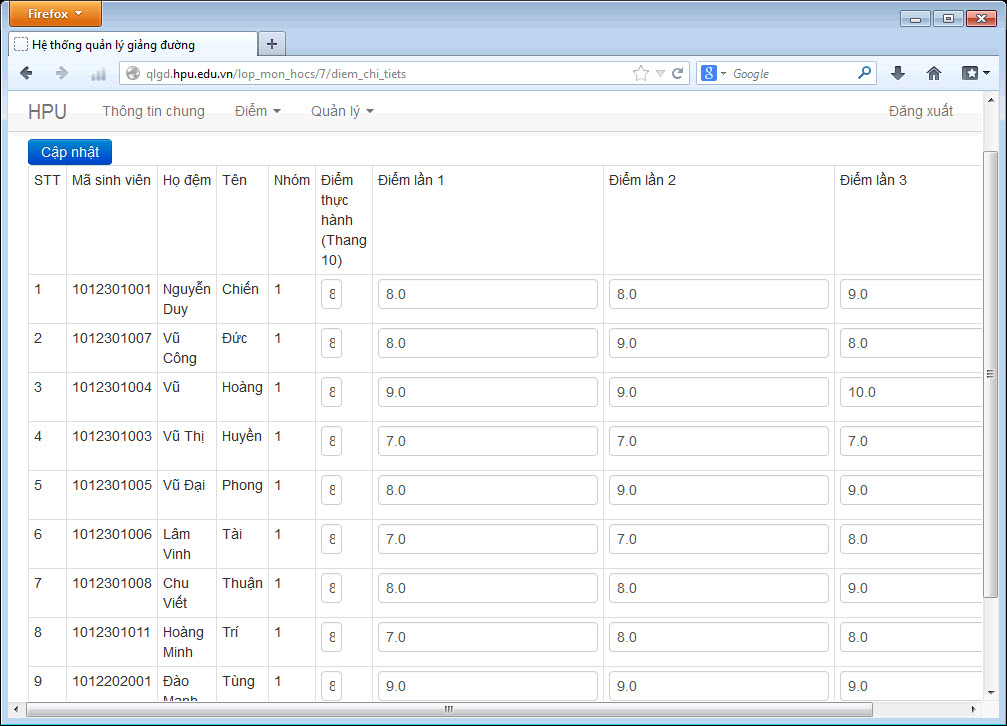
Task: Go to the Home page icon
Action: (934, 73)
